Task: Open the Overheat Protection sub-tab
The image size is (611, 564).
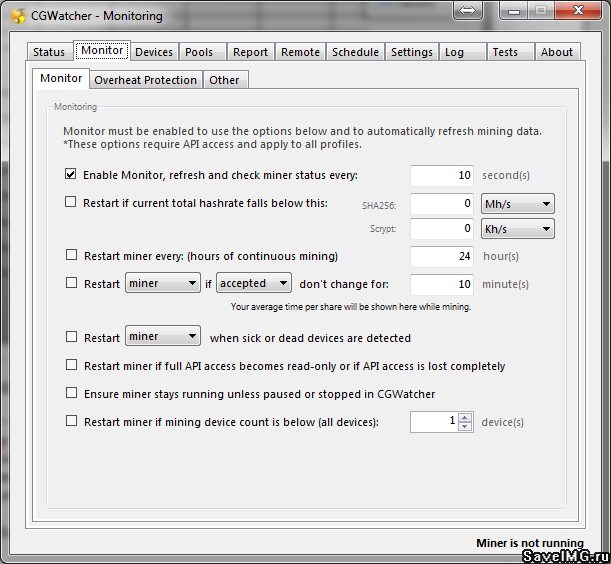Action: pos(145,80)
